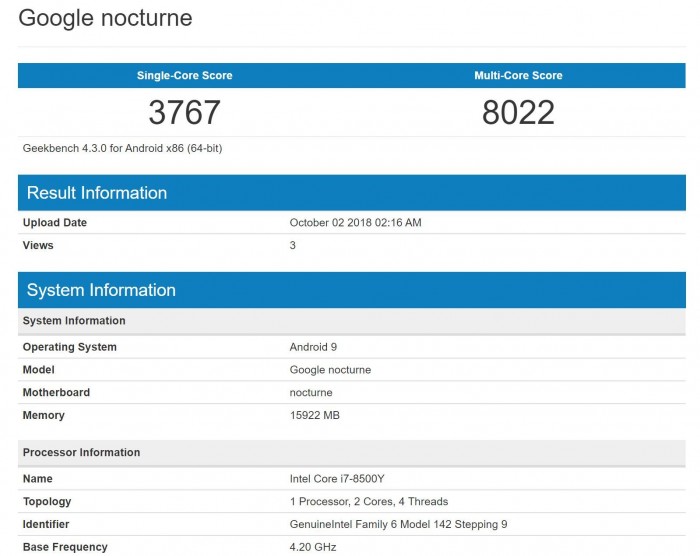The image size is (700, 556).
Task: Click the blue System Information header
Action: (x=352, y=290)
